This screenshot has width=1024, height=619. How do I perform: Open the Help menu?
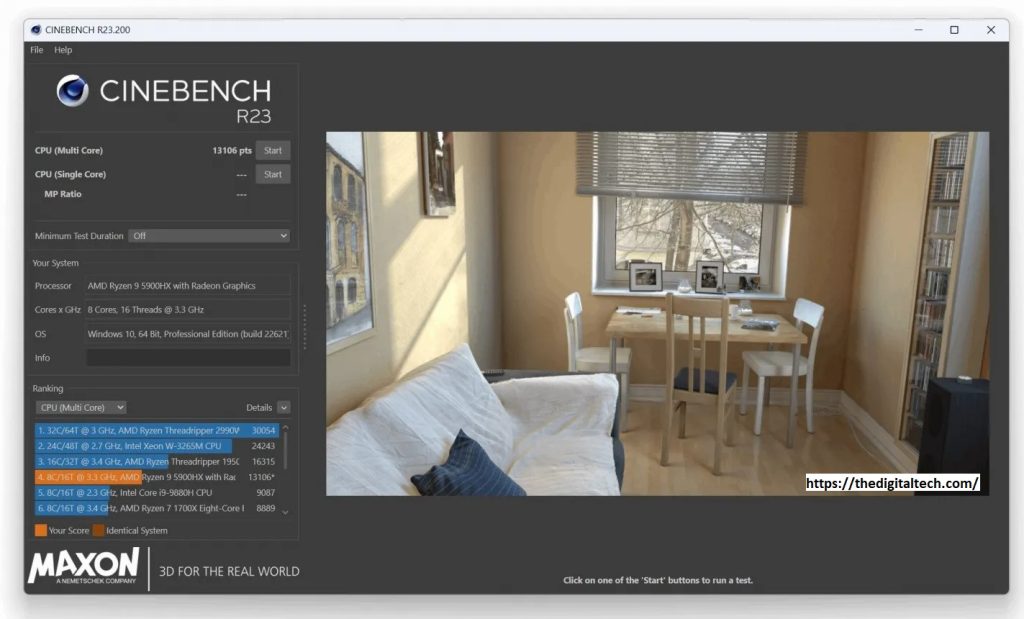pos(63,50)
